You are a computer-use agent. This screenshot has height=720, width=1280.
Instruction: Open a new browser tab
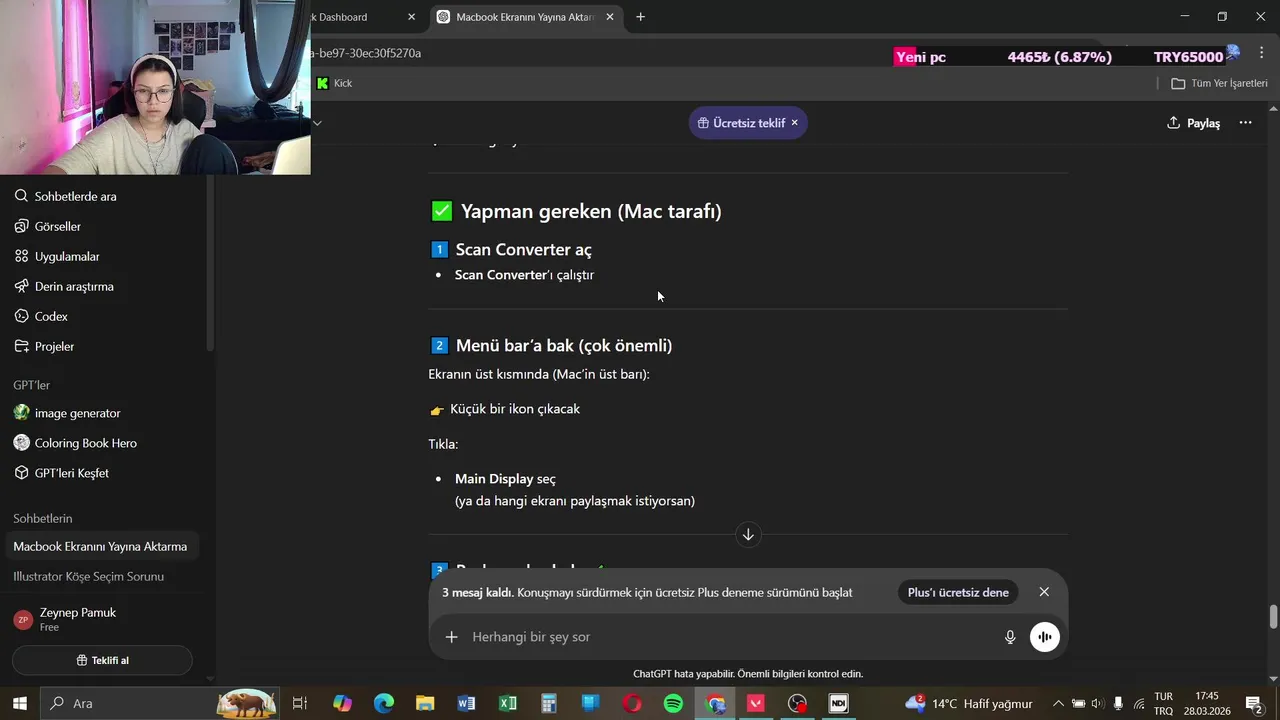pos(640,17)
